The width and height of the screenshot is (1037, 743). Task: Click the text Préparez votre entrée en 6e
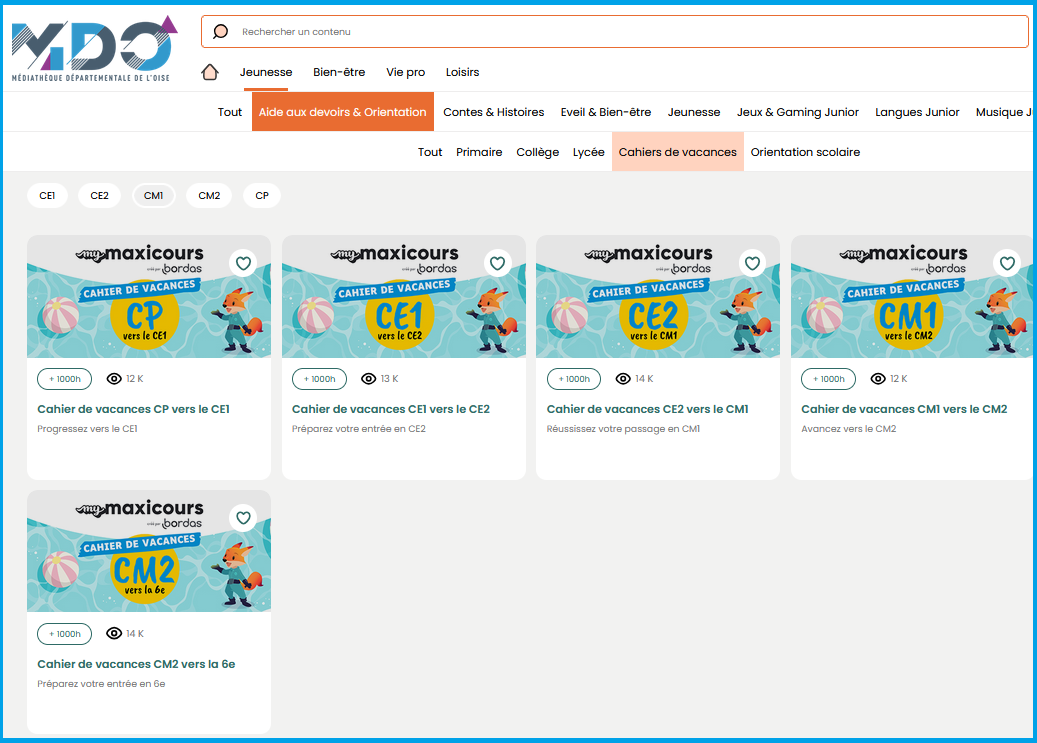pyautogui.click(x=101, y=683)
